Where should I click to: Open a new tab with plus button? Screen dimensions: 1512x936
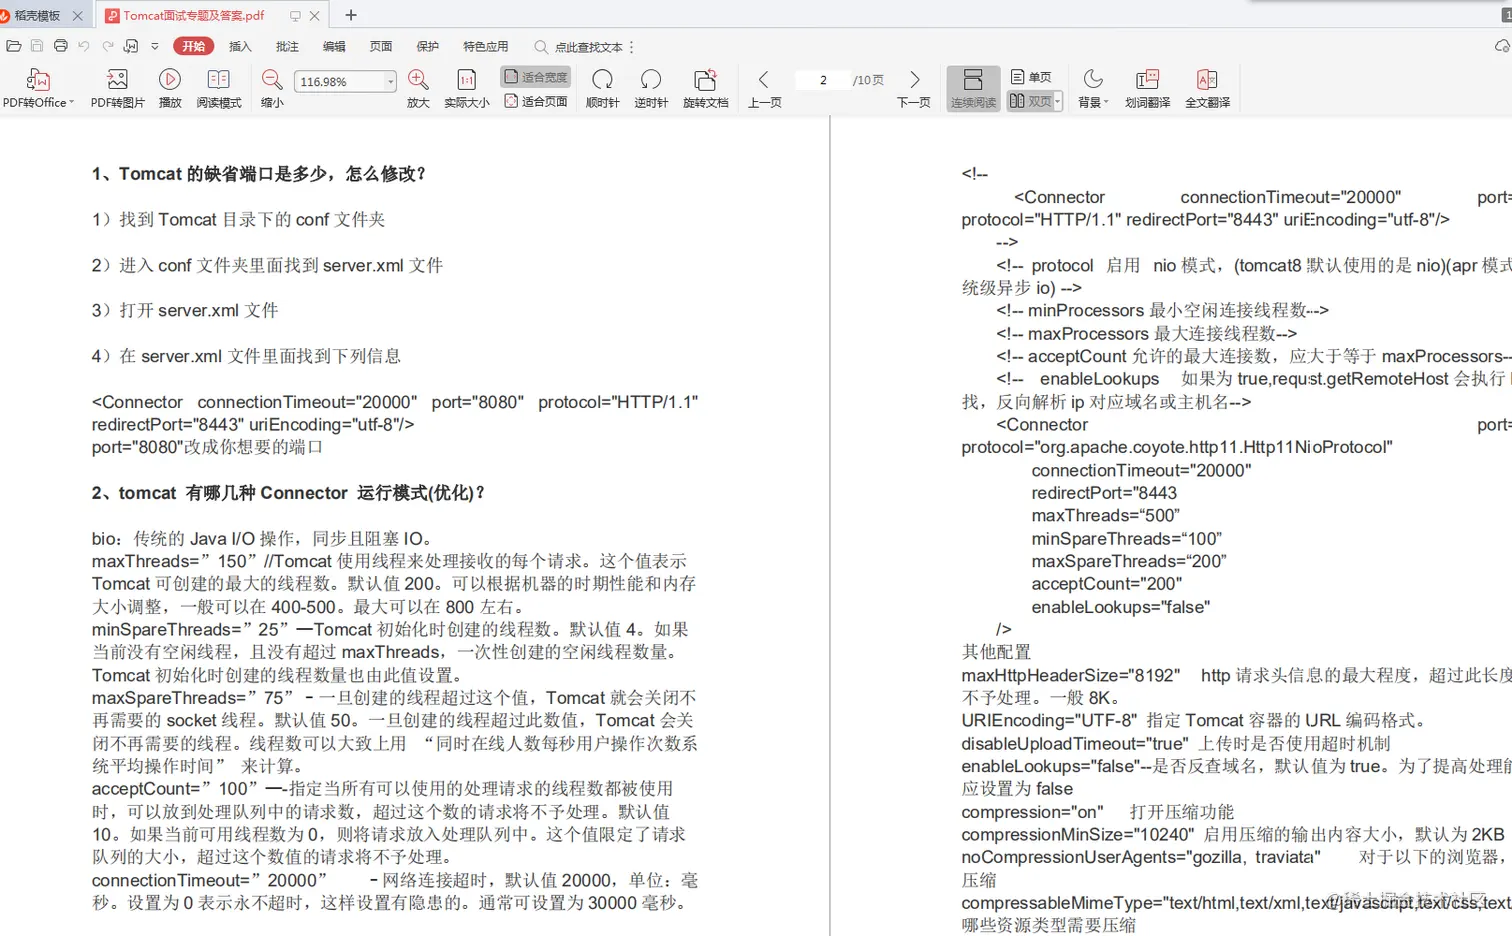(351, 15)
